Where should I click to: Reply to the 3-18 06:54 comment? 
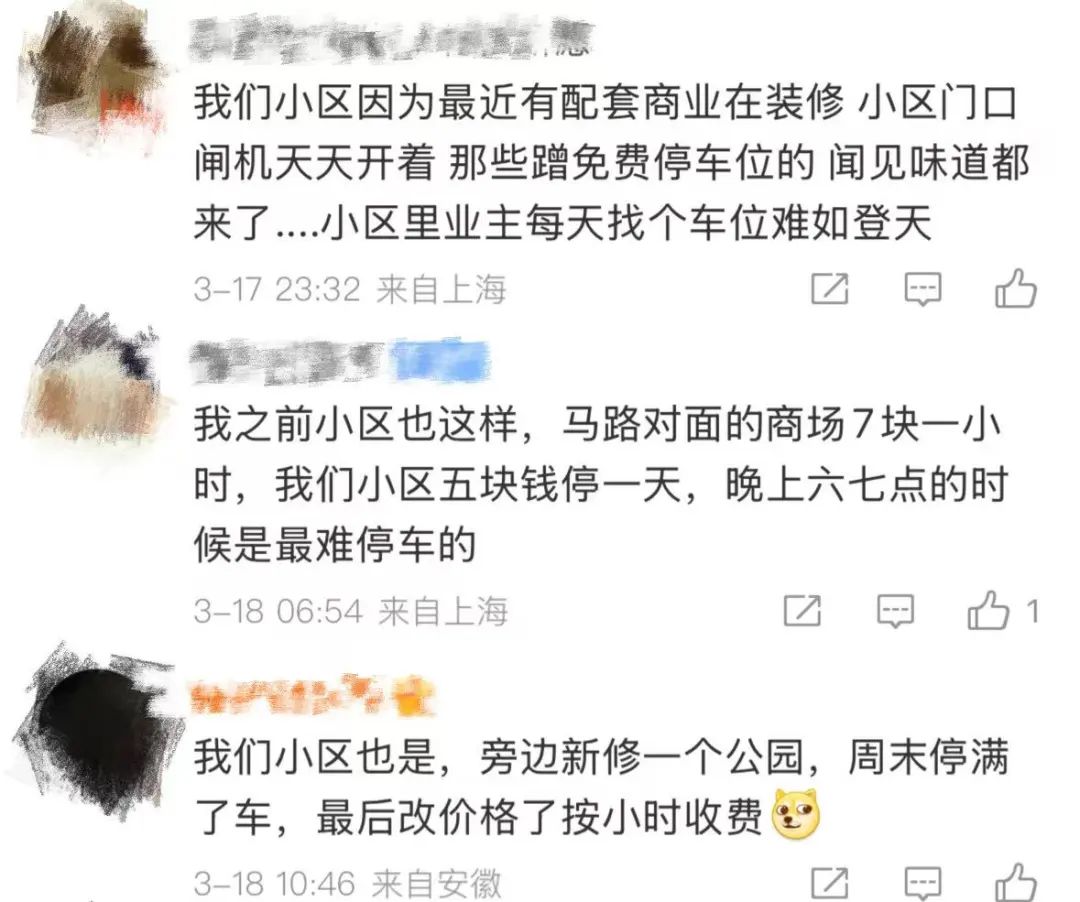[x=895, y=611]
